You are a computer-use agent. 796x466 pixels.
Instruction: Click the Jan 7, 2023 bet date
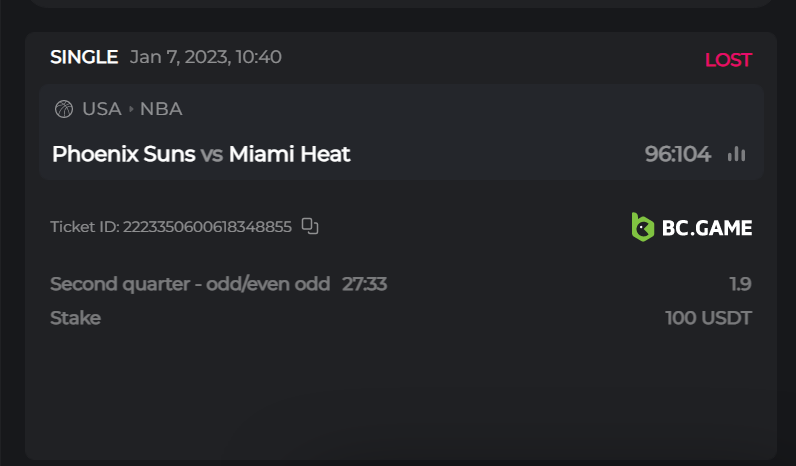point(205,57)
